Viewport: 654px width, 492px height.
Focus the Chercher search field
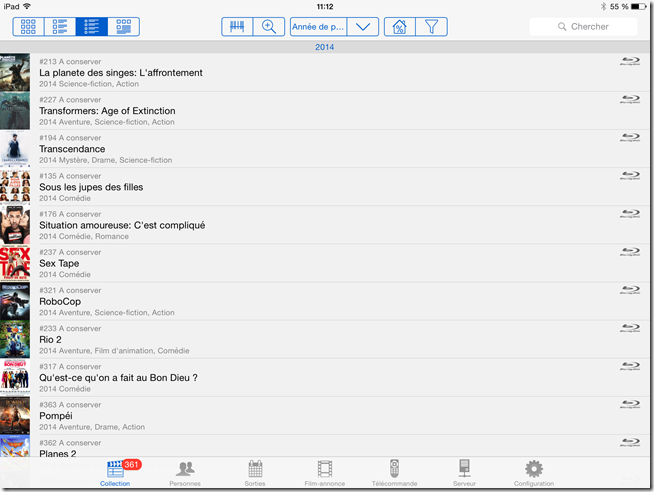[583, 27]
